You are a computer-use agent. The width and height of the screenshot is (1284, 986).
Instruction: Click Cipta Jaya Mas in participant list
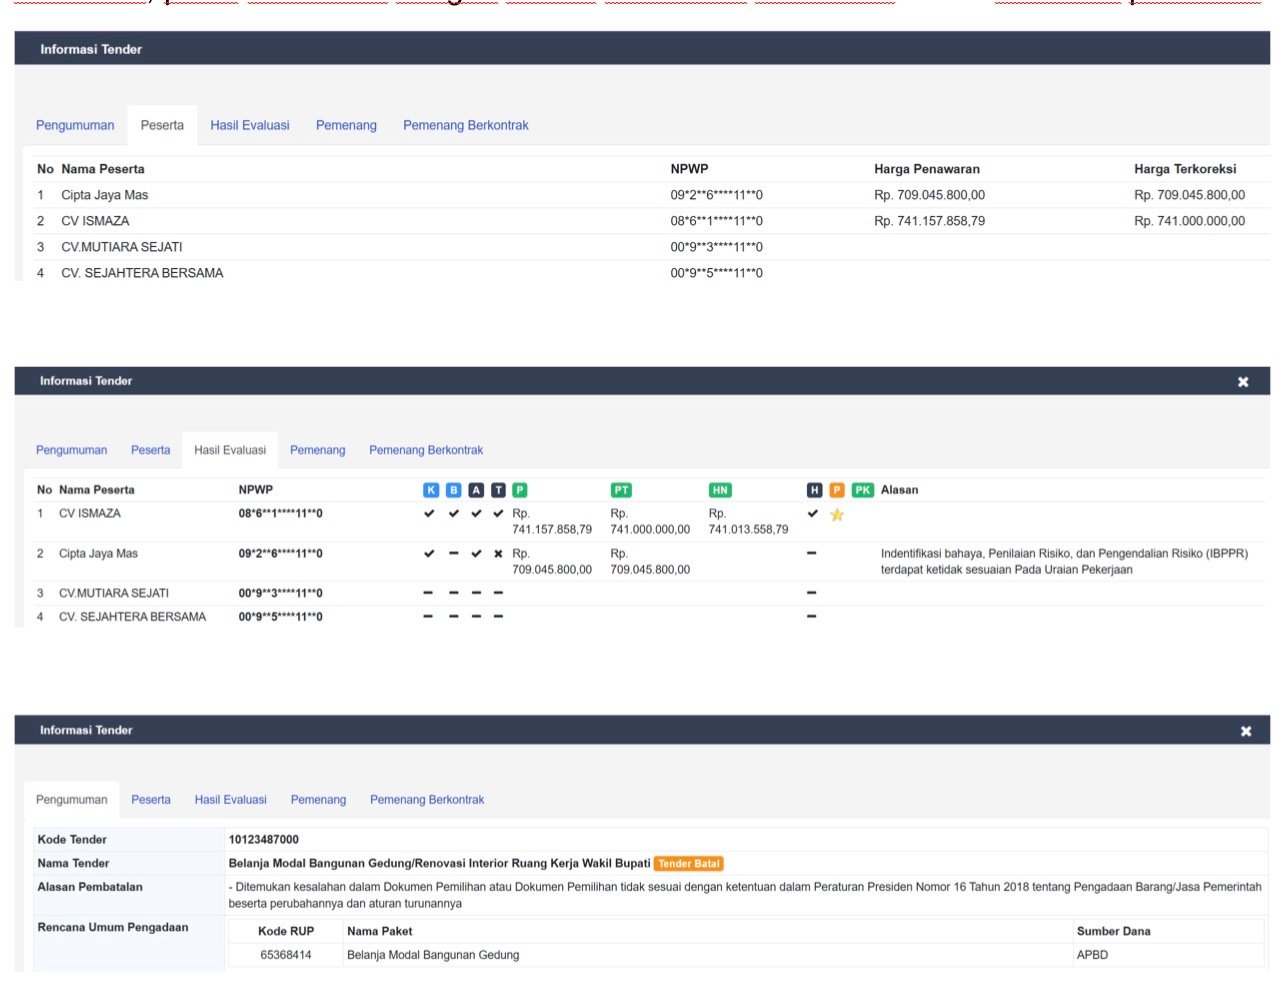point(104,195)
